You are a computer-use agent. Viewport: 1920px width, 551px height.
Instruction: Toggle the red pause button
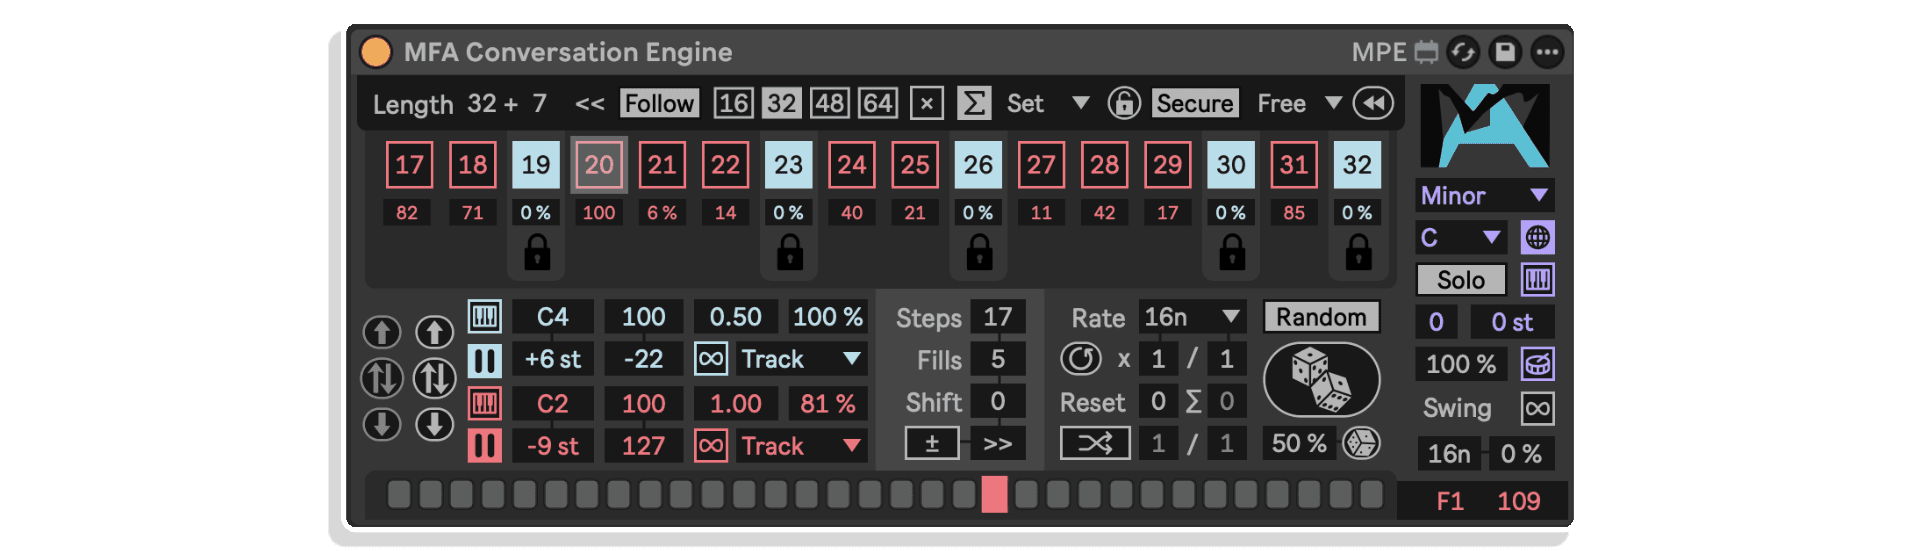pos(485,446)
